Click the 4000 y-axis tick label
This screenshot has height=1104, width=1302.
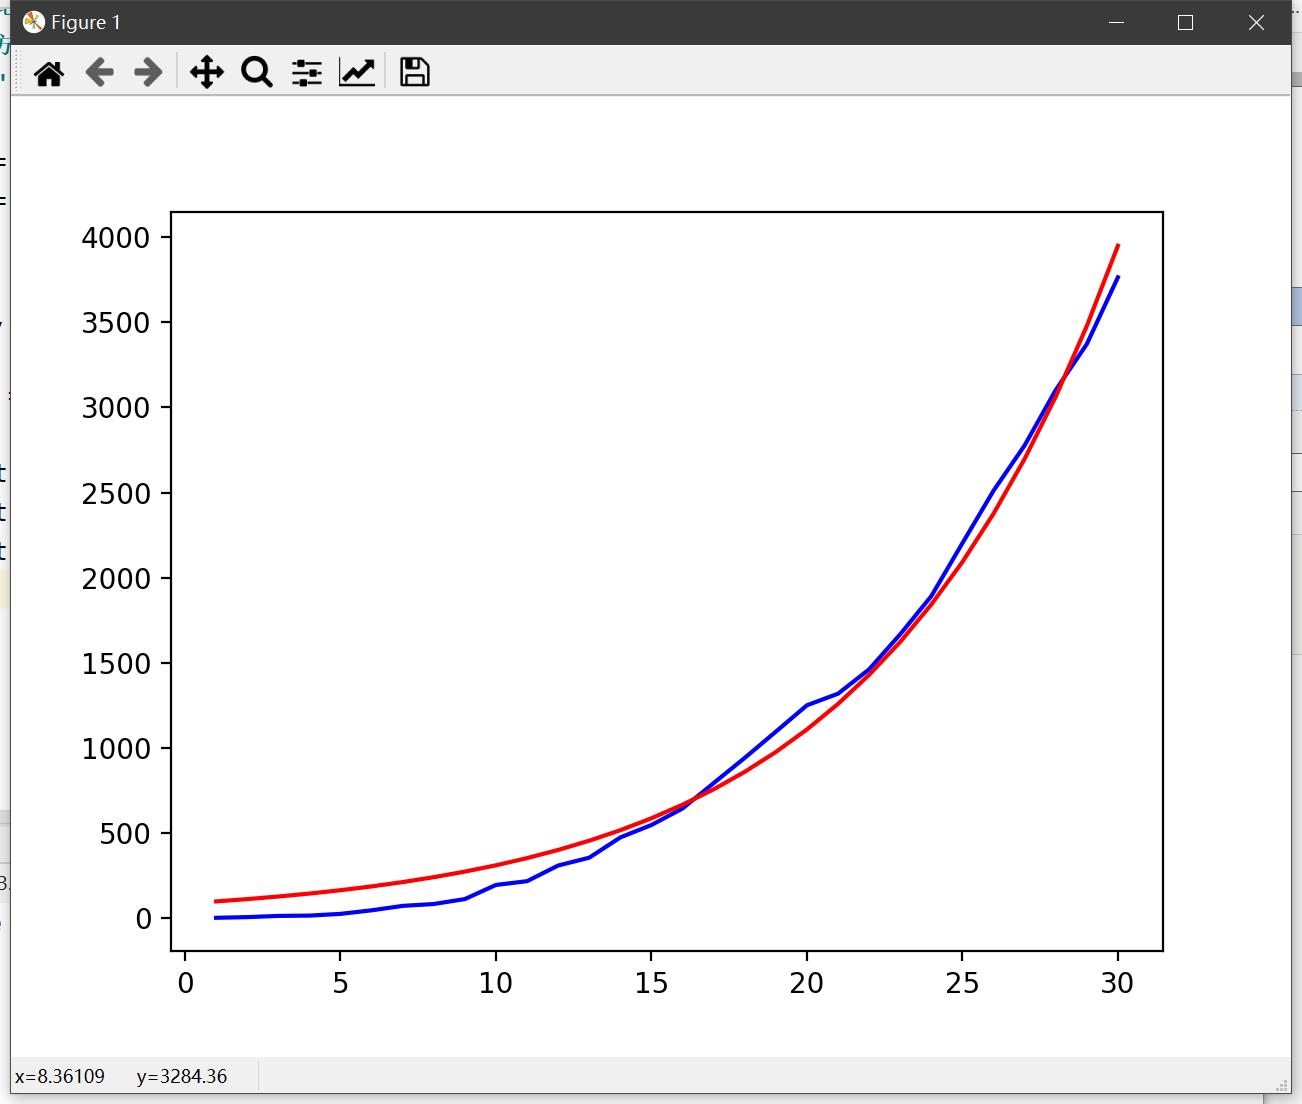[x=115, y=238]
